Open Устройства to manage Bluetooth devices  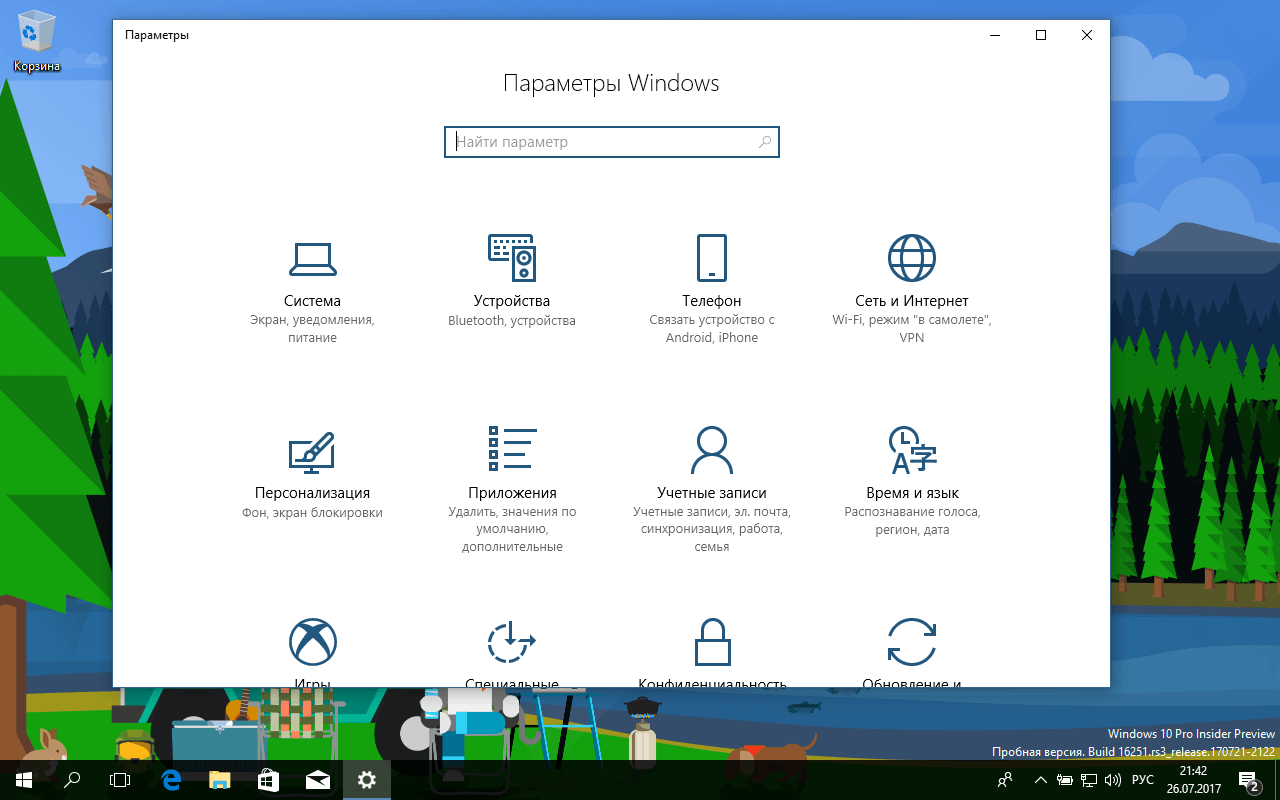pyautogui.click(x=512, y=280)
